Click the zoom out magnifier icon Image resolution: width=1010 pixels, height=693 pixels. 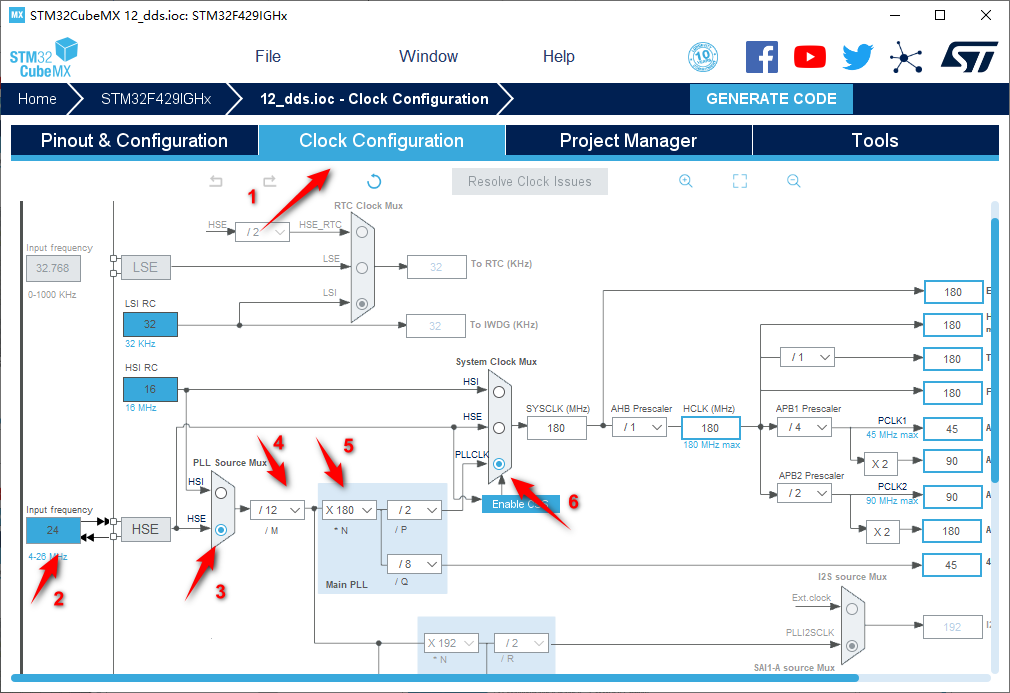click(x=793, y=181)
